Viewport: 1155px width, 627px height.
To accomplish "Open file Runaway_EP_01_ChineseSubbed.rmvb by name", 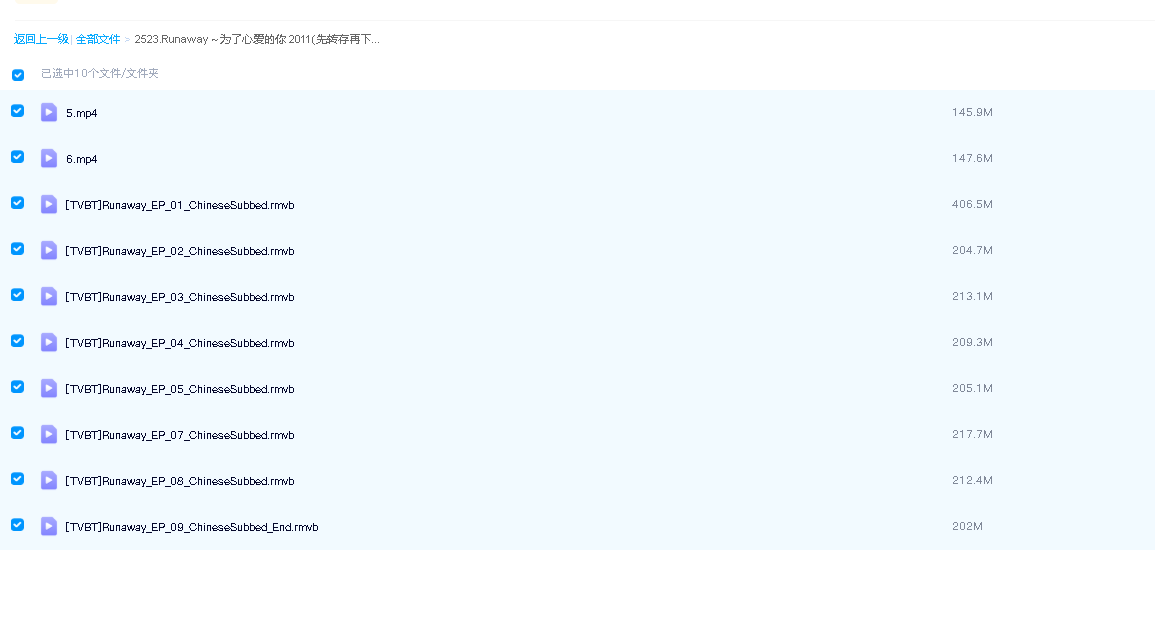I will 180,205.
